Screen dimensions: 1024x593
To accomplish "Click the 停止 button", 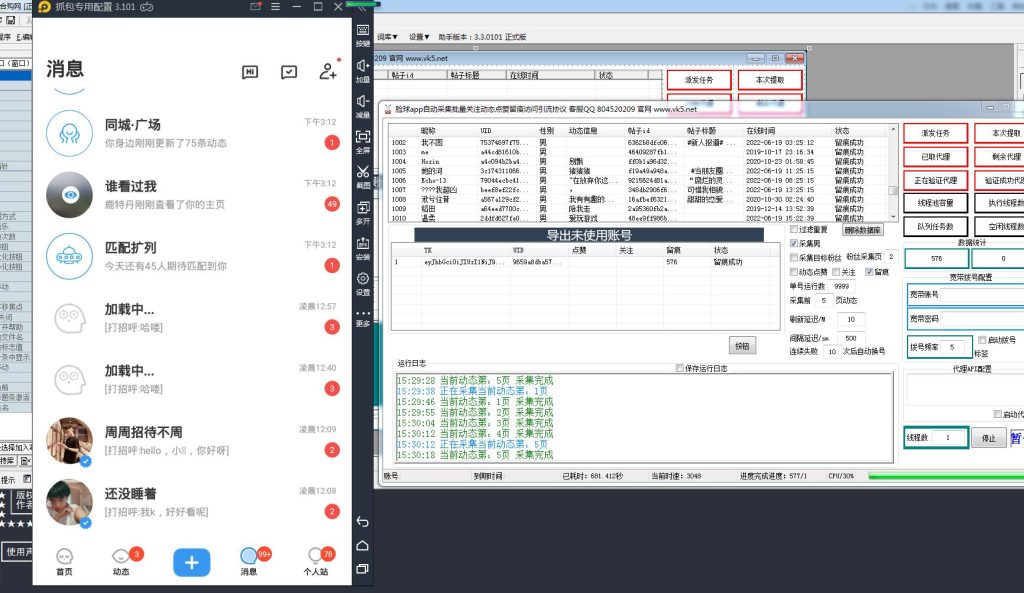I will [988, 438].
